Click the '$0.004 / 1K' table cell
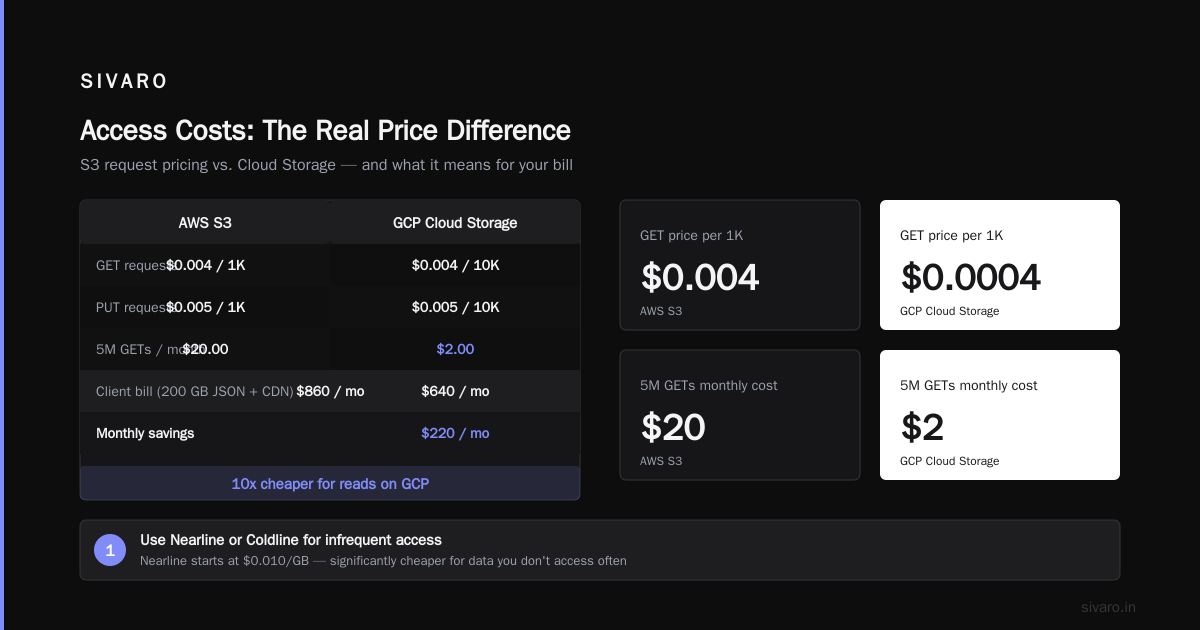This screenshot has height=630, width=1200. [206, 265]
